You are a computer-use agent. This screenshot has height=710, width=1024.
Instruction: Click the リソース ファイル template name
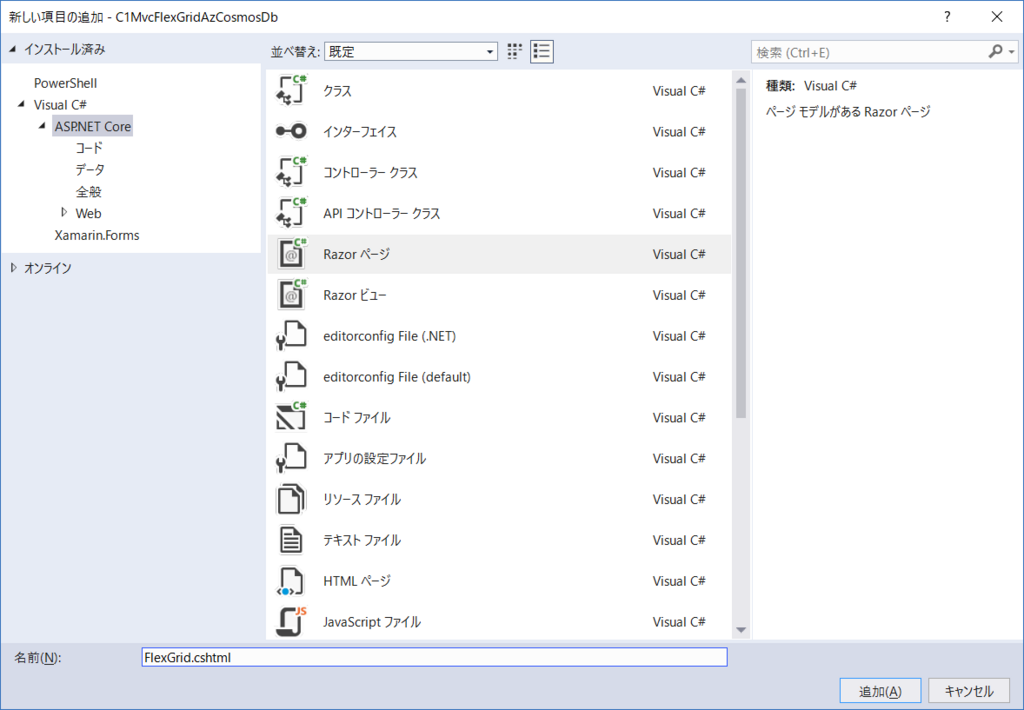coord(362,499)
